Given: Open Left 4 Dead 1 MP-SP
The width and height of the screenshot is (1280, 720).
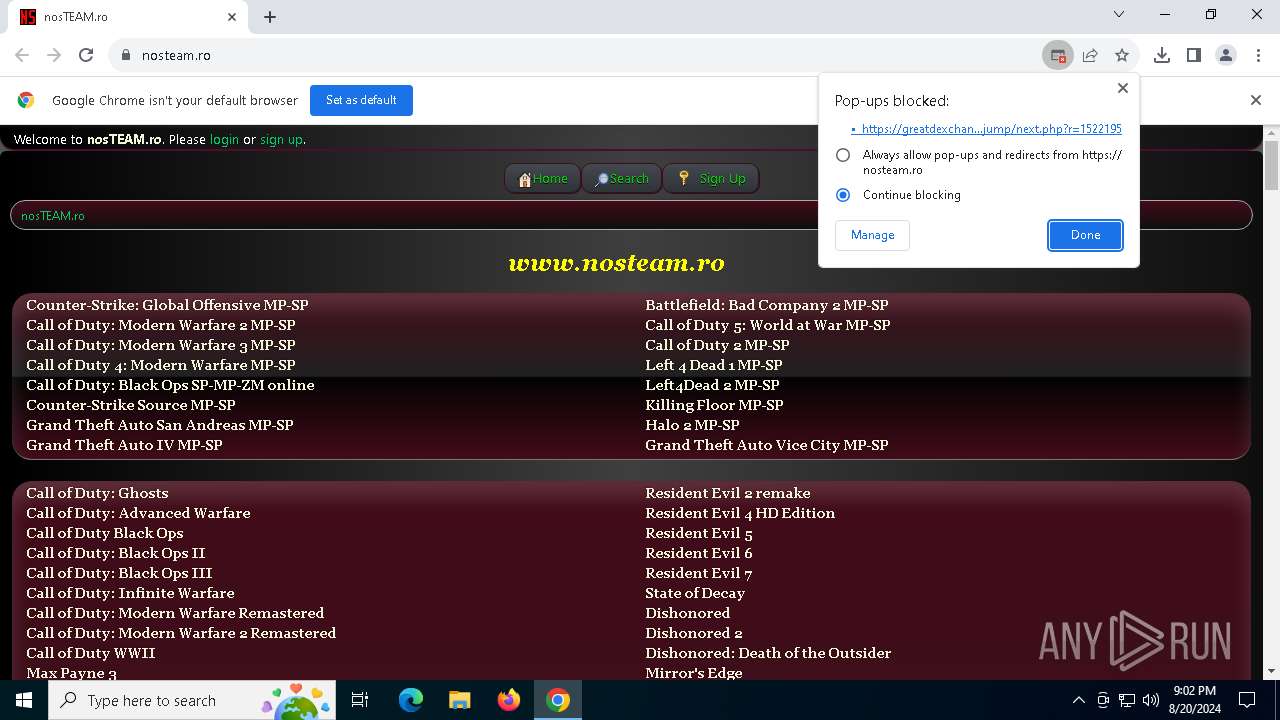Looking at the screenshot, I should click(714, 365).
